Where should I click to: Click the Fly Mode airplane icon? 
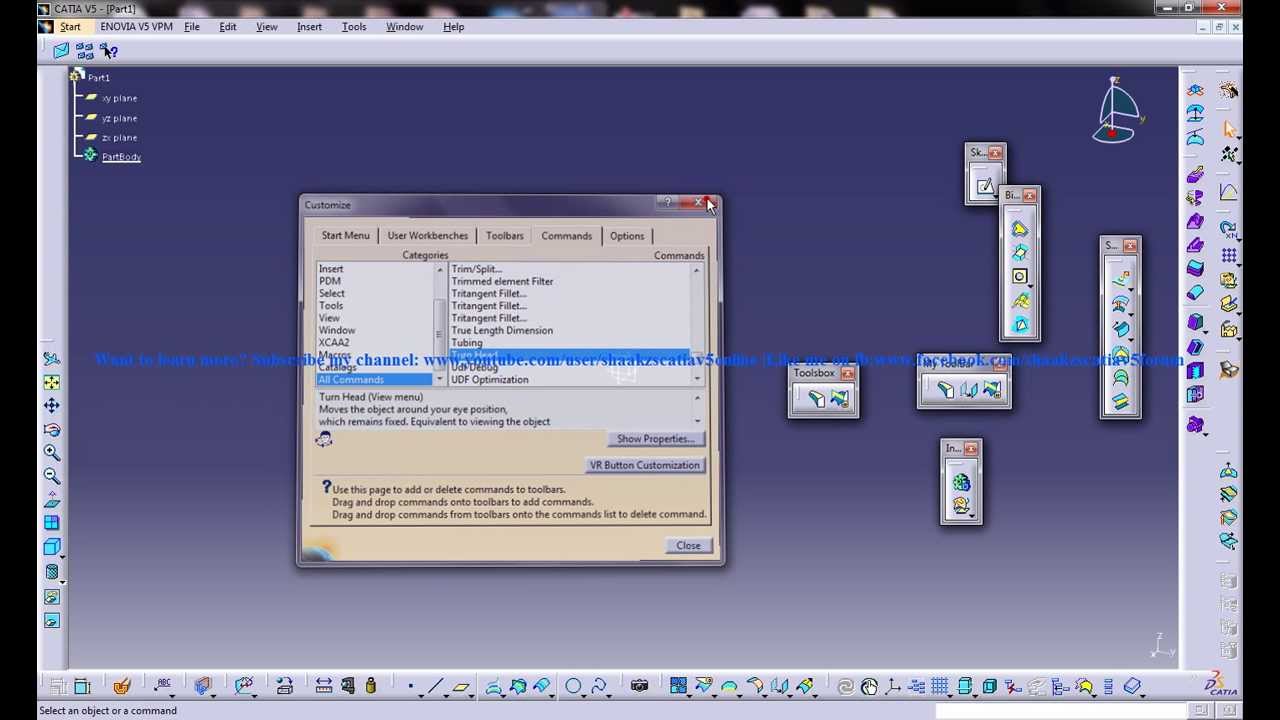pos(51,358)
